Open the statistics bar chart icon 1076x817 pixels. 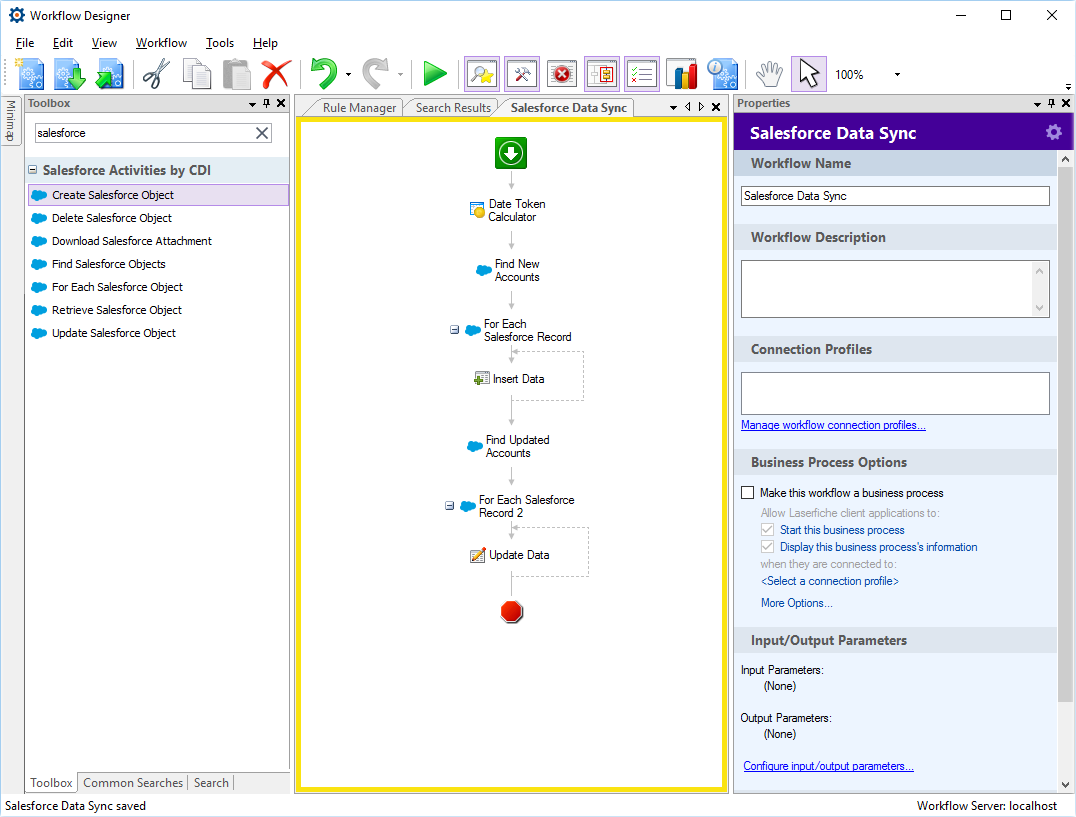[x=681, y=74]
